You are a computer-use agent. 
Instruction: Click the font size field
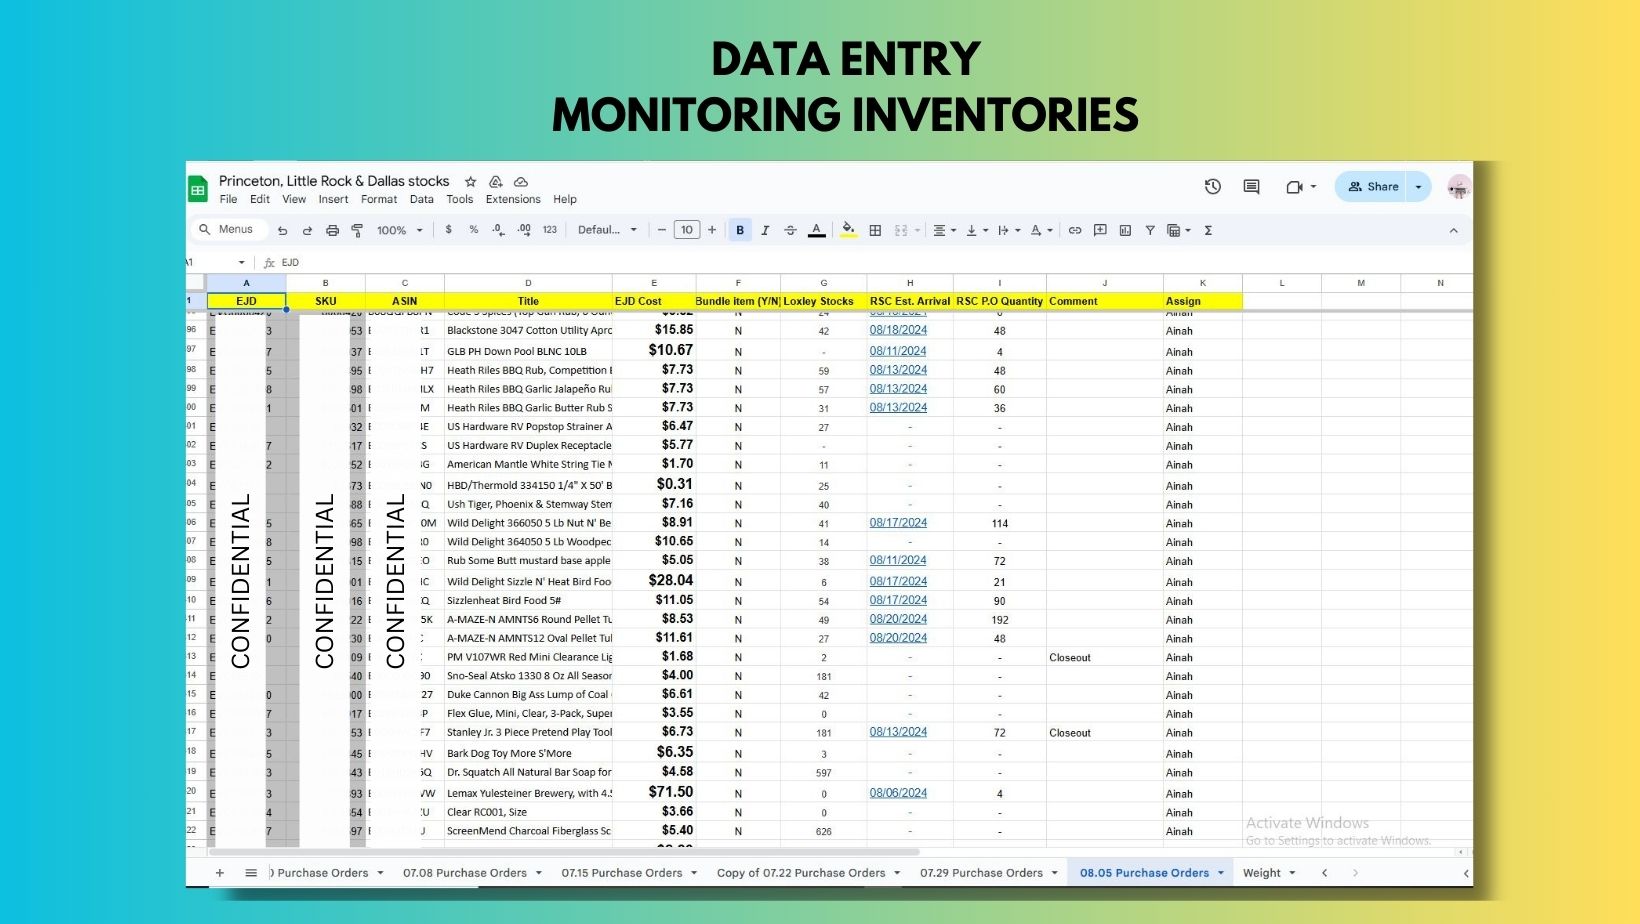687,230
